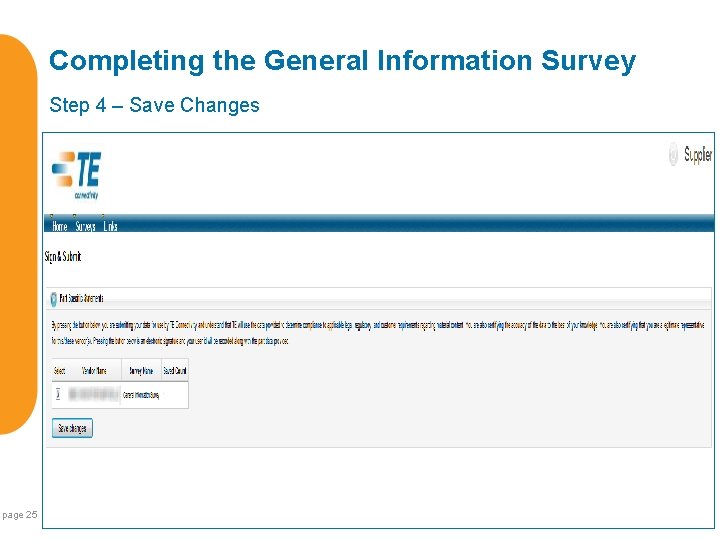The image size is (720, 540).
Task: Click the page 25 label
Action: pyautogui.click(x=19, y=515)
